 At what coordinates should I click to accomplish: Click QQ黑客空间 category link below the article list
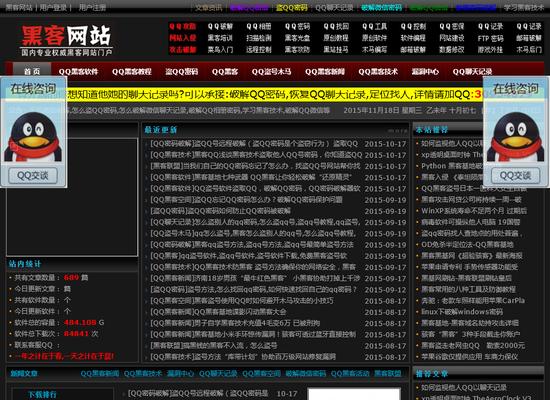coord(261,374)
